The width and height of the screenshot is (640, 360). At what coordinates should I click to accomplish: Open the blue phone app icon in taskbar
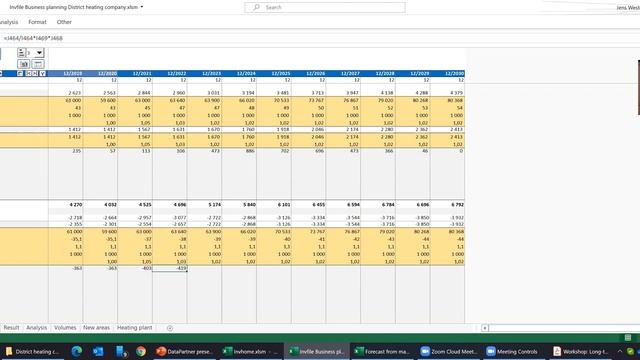click(x=121, y=351)
